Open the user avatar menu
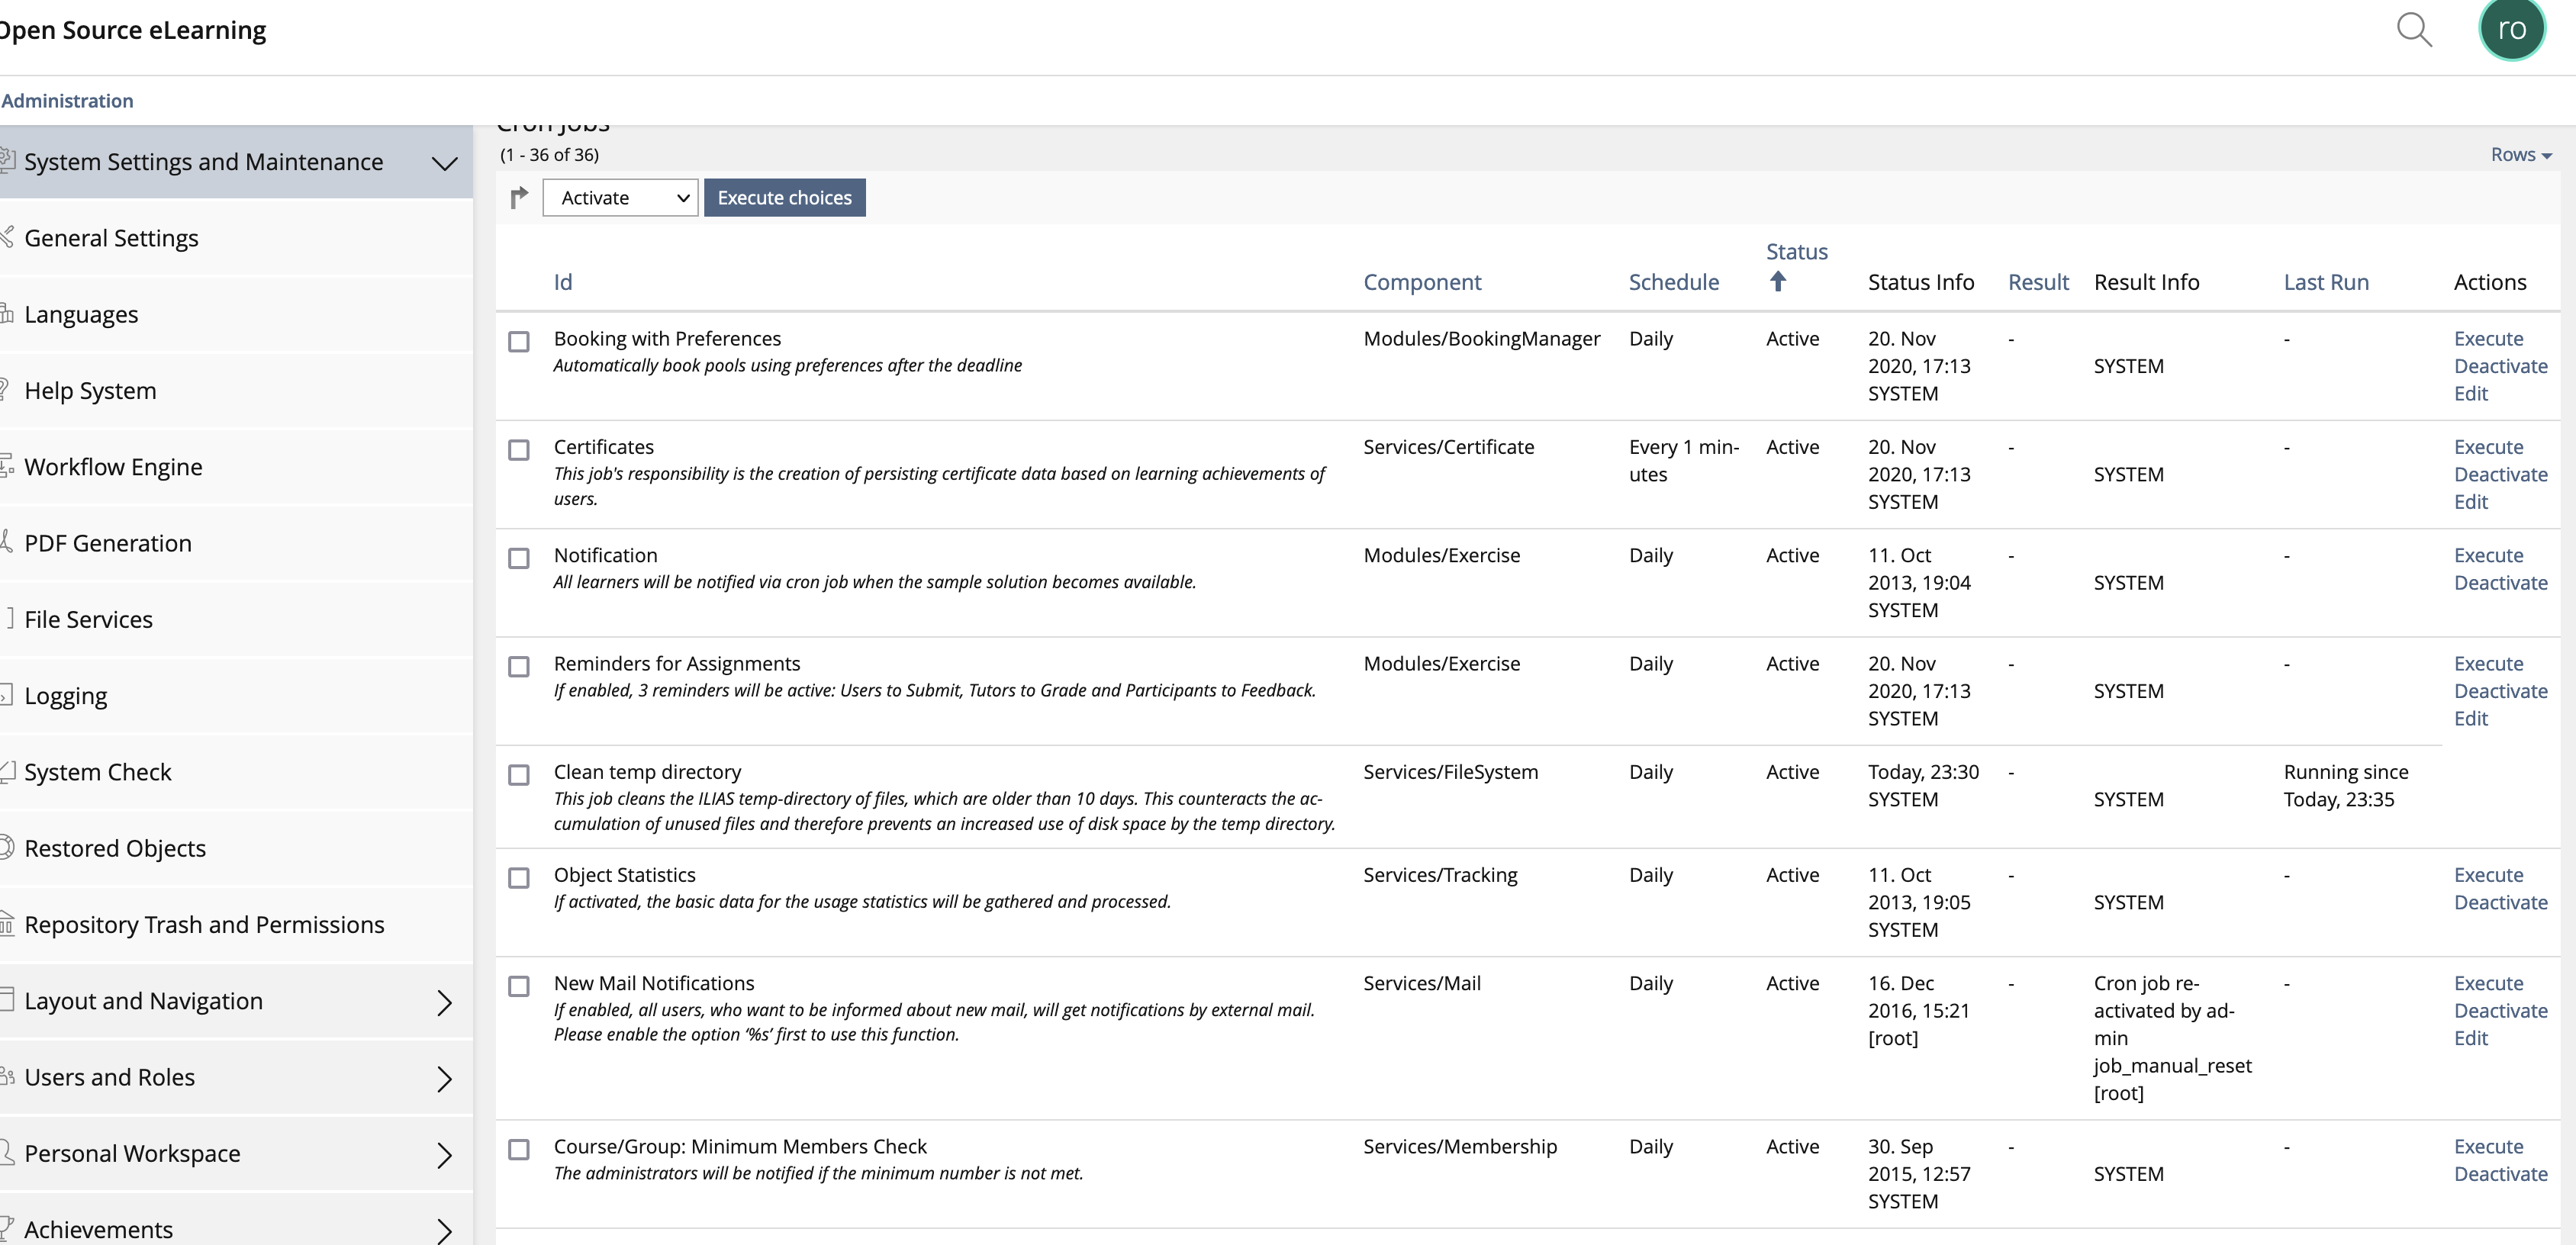The width and height of the screenshot is (2576, 1245). (2511, 30)
